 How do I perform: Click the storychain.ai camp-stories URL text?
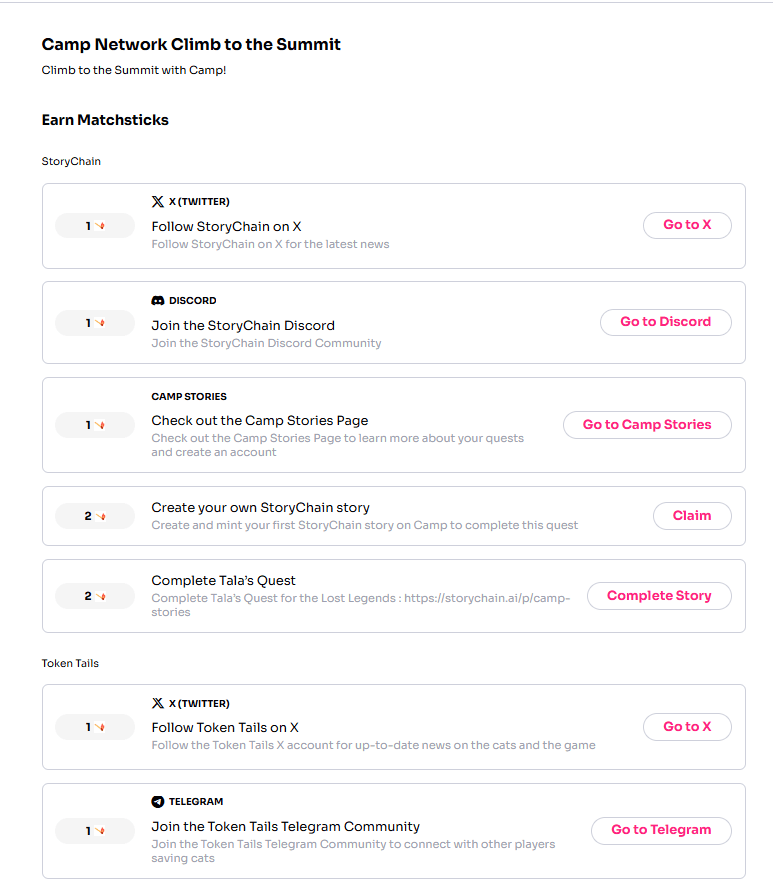[360, 605]
